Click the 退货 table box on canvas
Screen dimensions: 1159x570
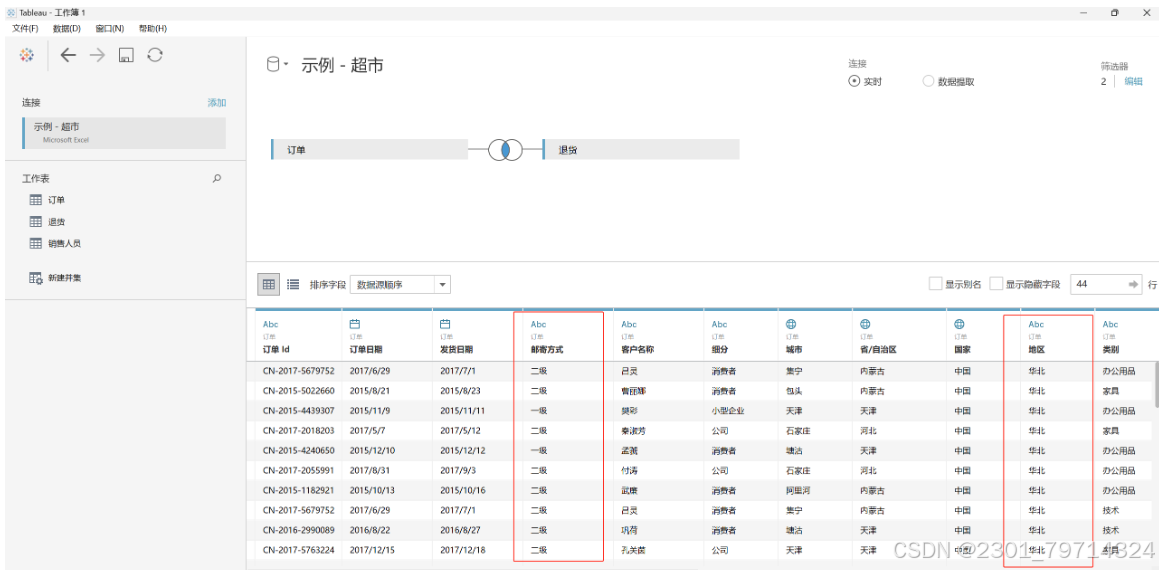point(641,149)
